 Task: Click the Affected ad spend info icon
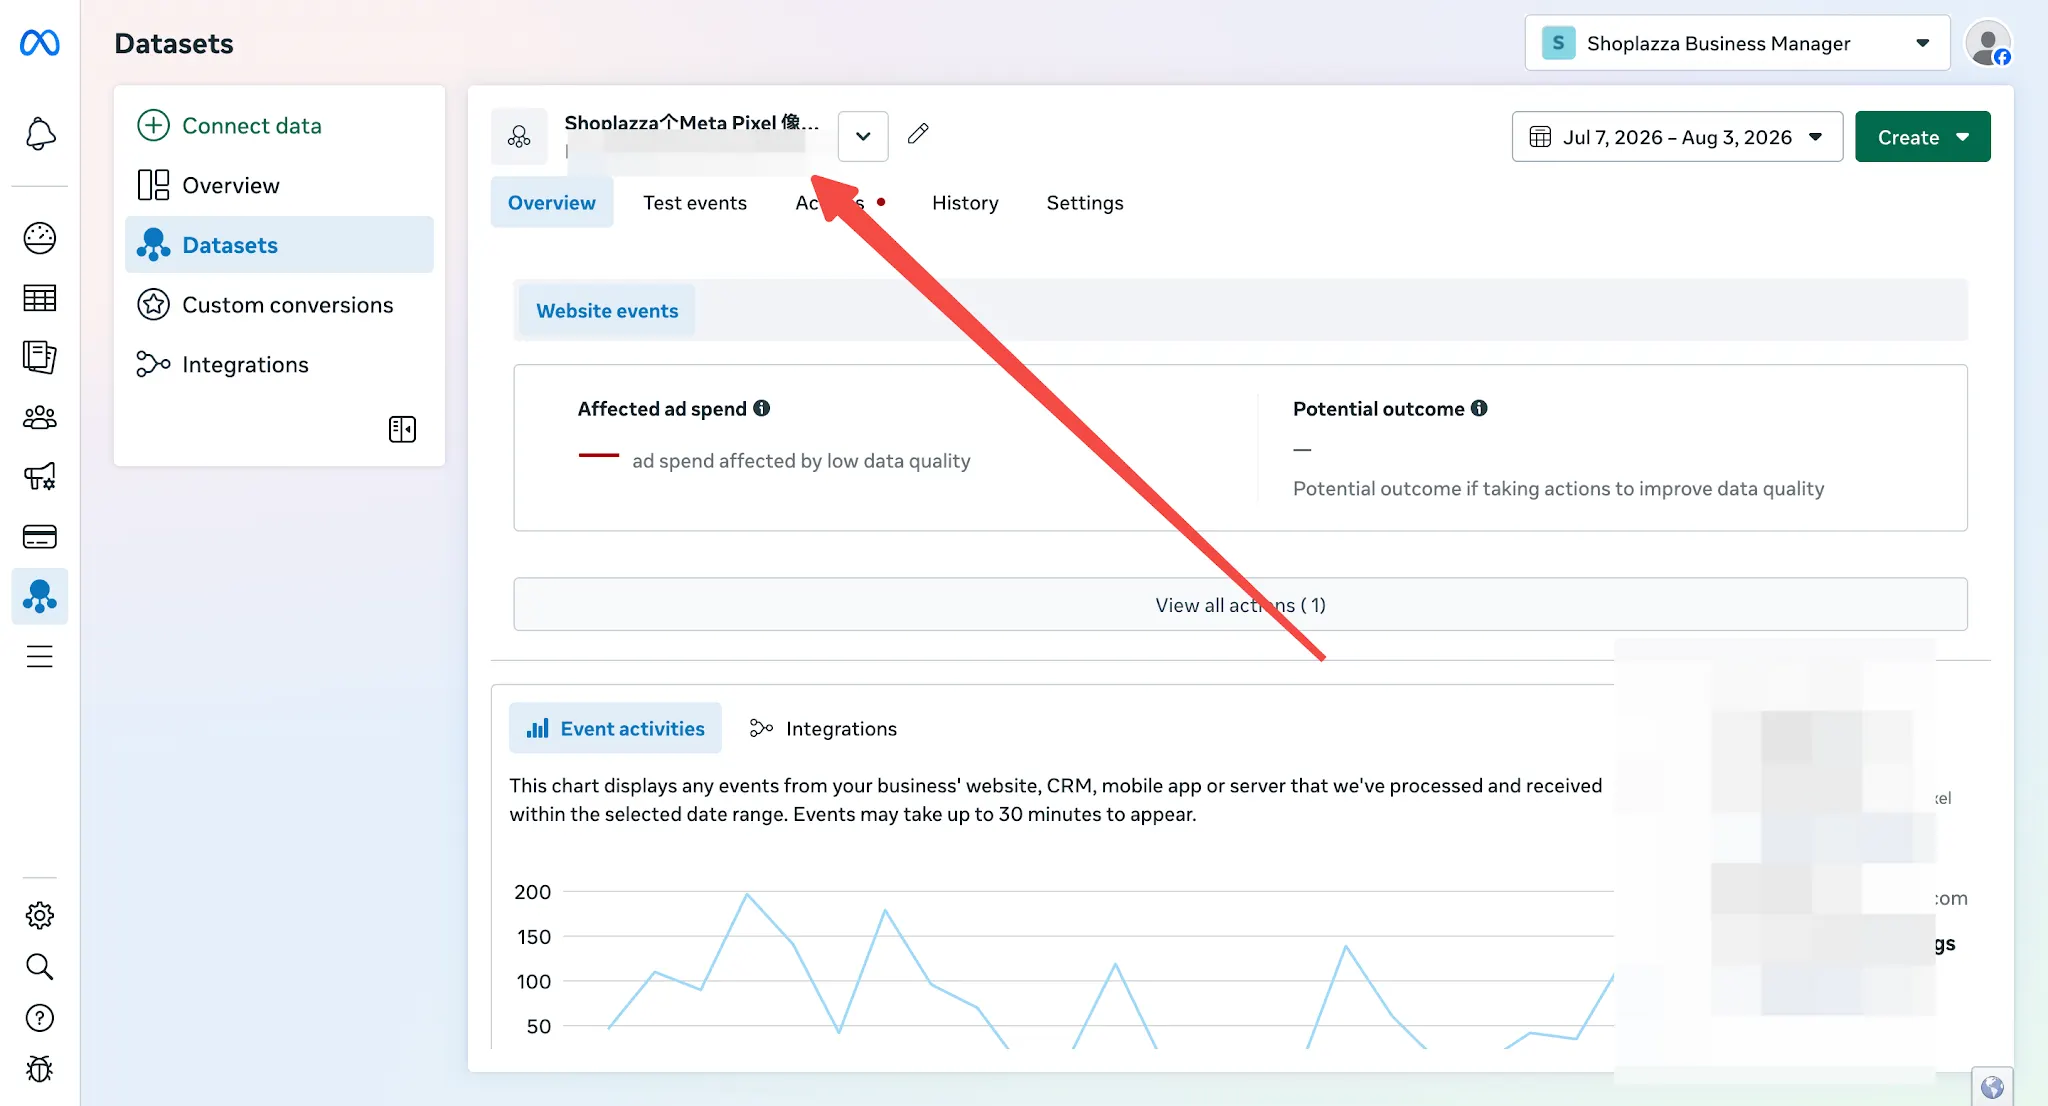pyautogui.click(x=762, y=408)
